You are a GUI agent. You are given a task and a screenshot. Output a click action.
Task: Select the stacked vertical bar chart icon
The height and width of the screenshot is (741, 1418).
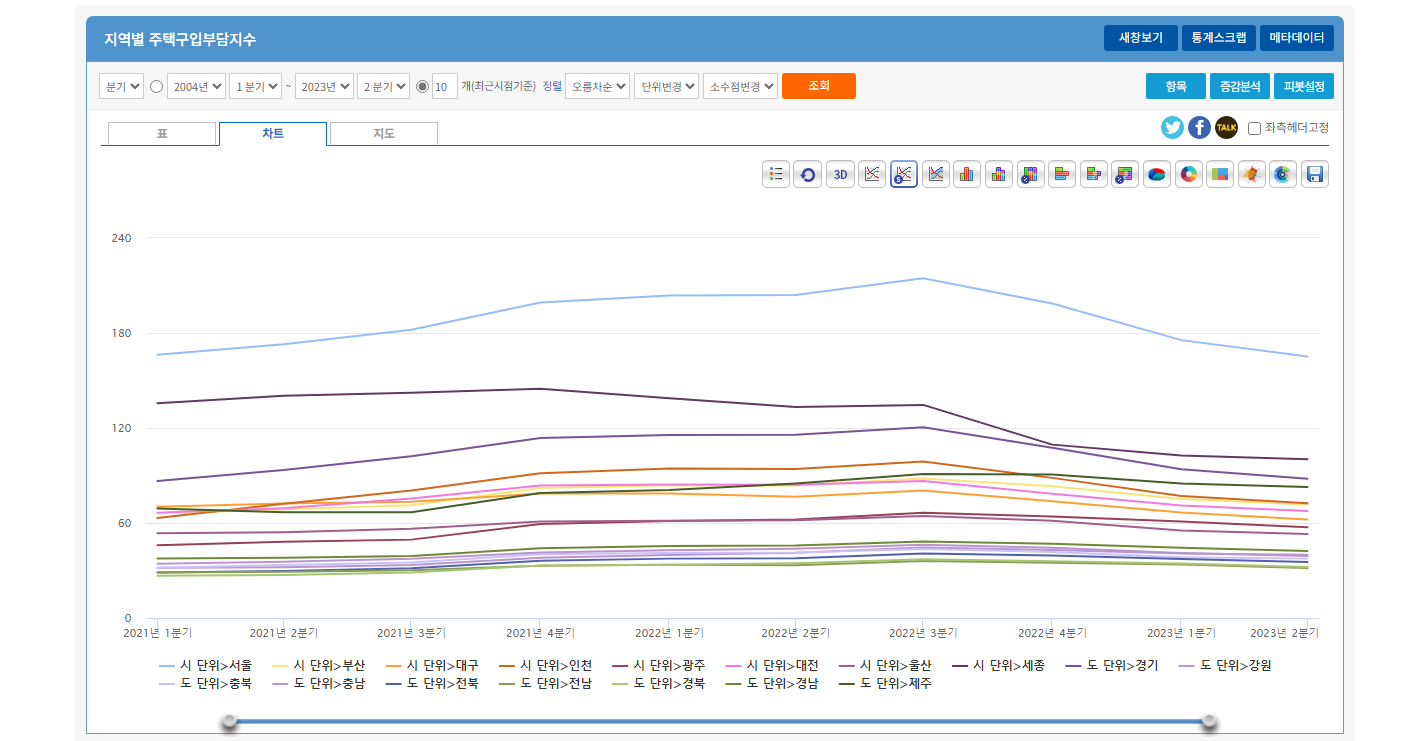(999, 174)
